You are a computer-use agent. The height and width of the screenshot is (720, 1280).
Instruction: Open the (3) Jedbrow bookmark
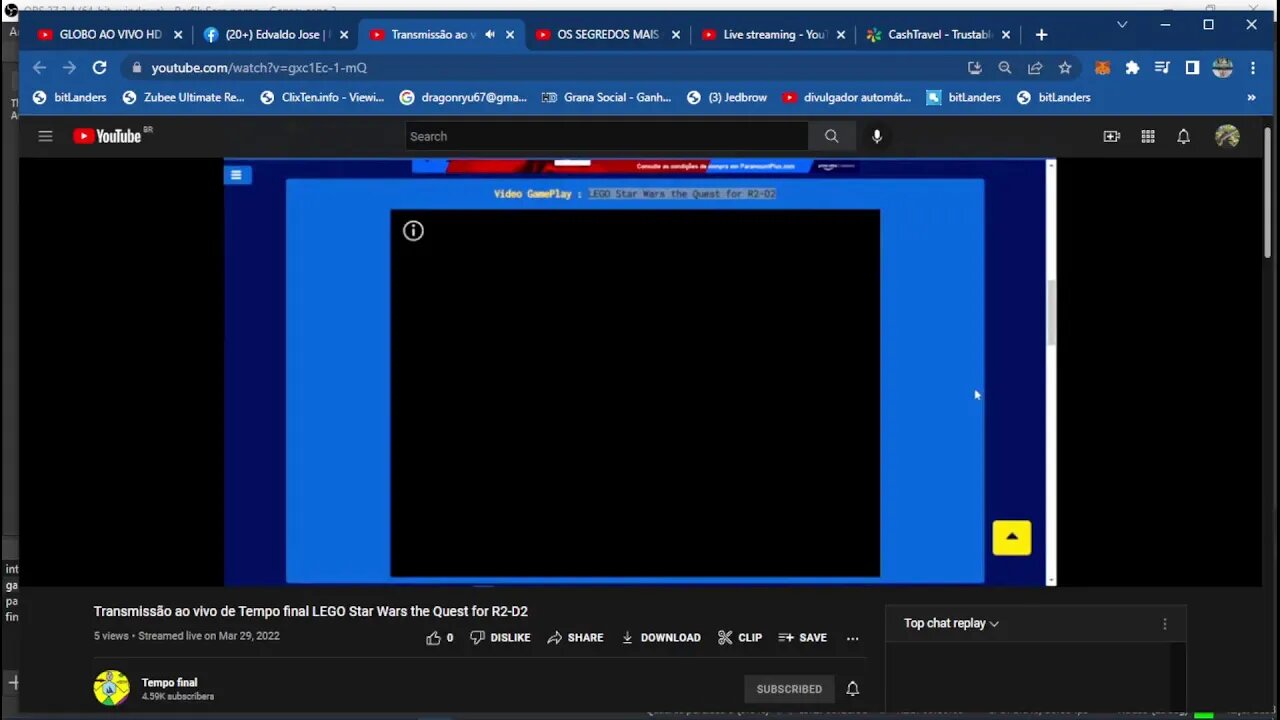(726, 97)
